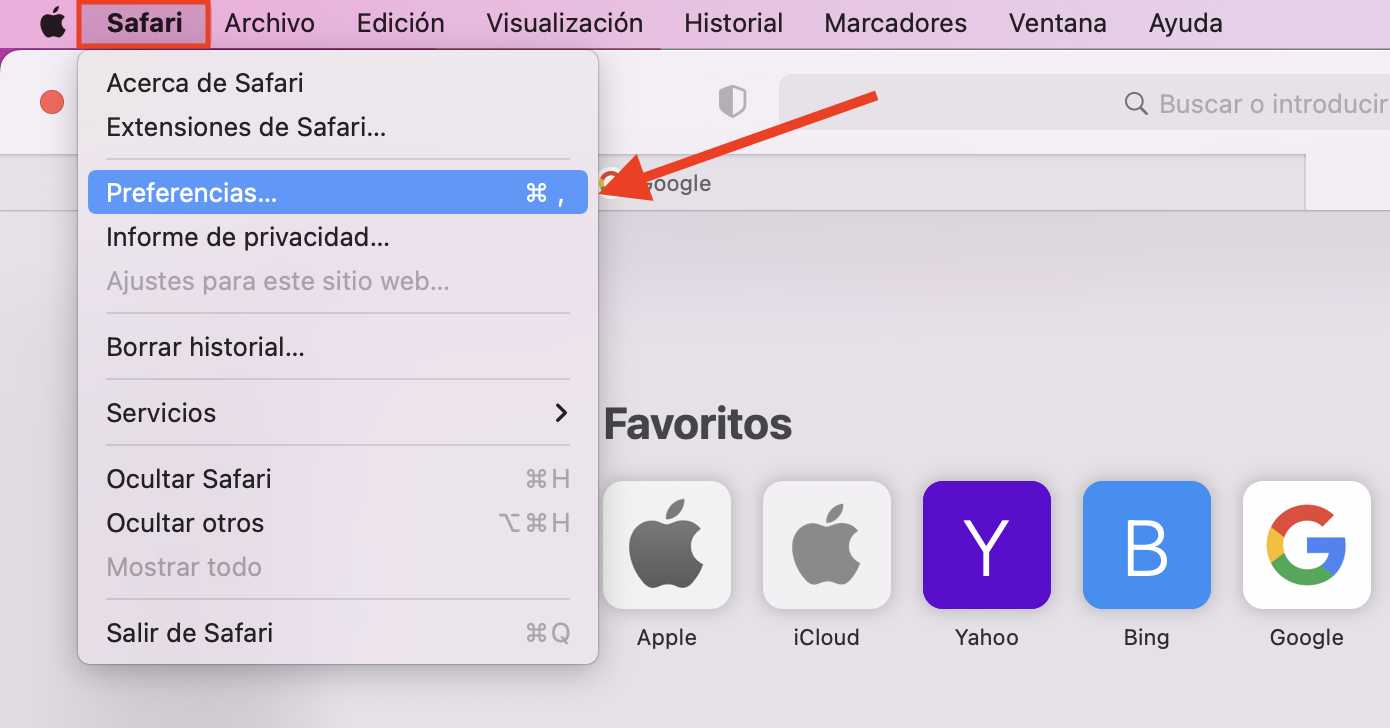Viewport: 1390px width, 728px height.
Task: Click the privacy shield icon in toolbar
Action: tap(733, 101)
